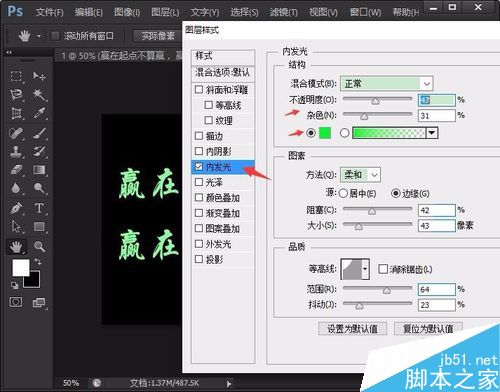Swap foreground and background colors
The height and width of the screenshot is (392, 500).
pyautogui.click(x=38, y=262)
